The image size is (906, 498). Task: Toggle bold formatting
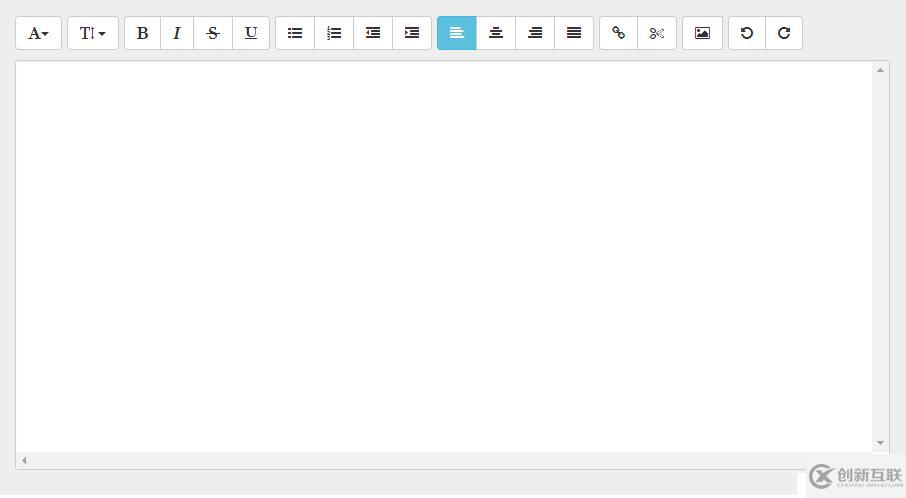pyautogui.click(x=142, y=34)
